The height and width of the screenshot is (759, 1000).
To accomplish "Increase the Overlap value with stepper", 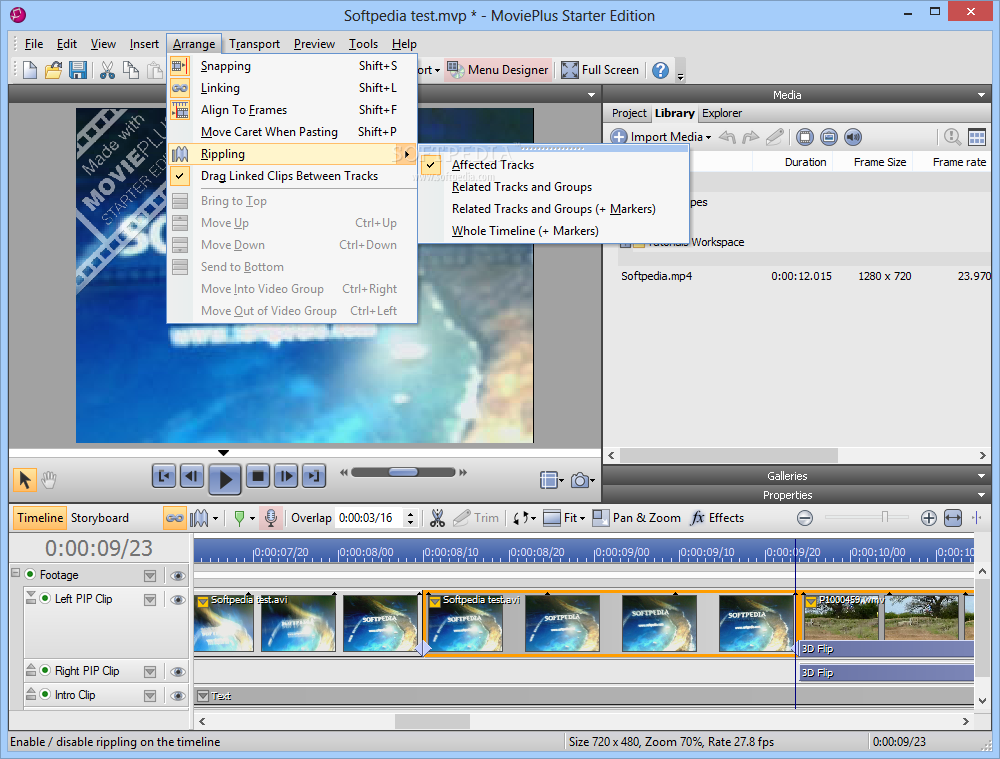I will (411, 513).
